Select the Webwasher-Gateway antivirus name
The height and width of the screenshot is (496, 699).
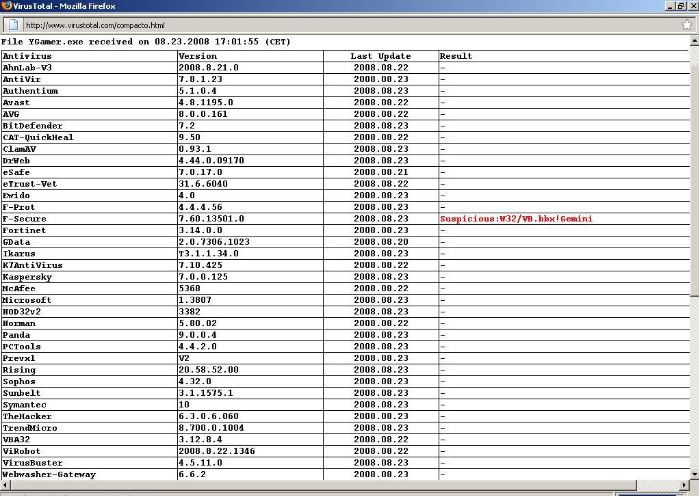(49, 474)
